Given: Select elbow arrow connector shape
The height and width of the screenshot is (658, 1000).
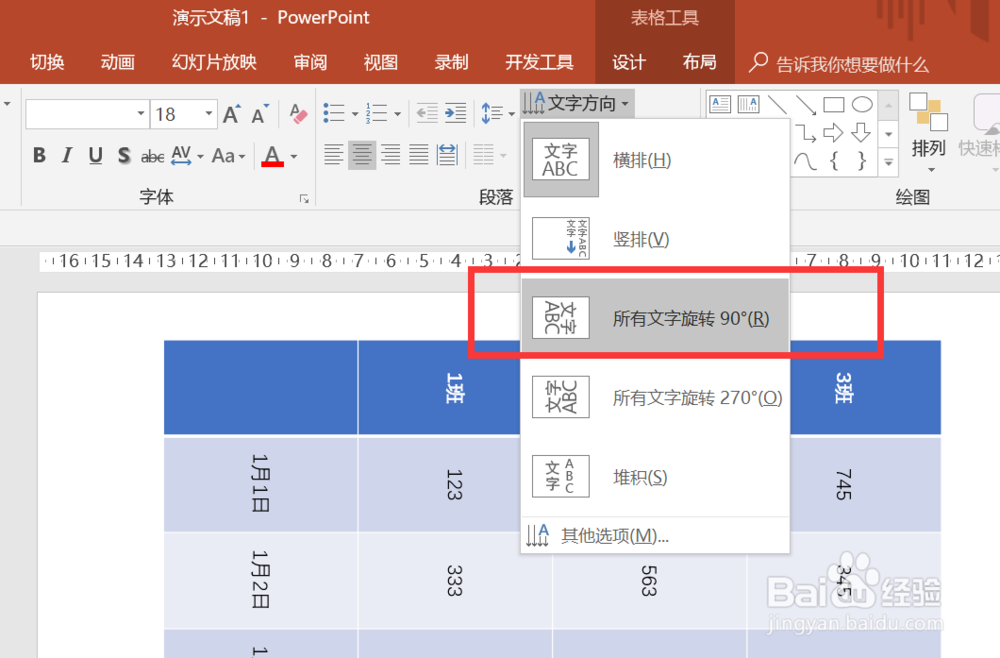Looking at the screenshot, I should (805, 133).
